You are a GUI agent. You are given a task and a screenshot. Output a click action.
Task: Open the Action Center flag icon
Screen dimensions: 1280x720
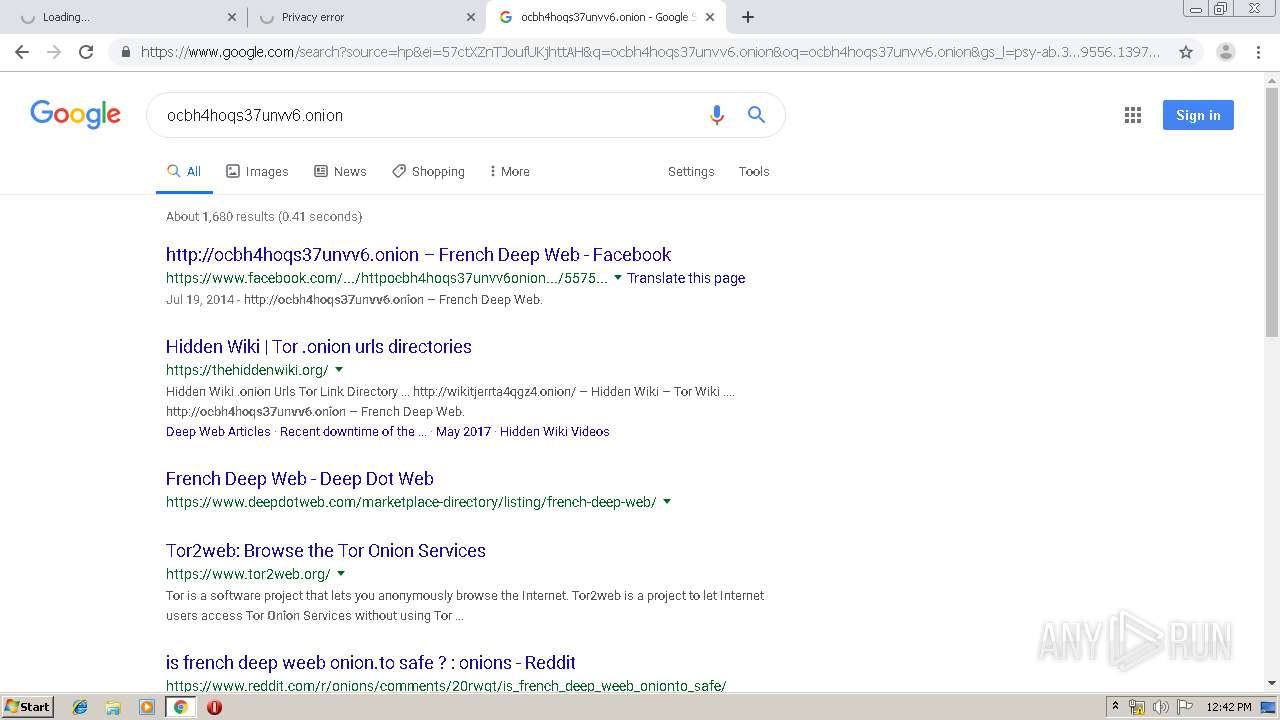click(x=1184, y=707)
